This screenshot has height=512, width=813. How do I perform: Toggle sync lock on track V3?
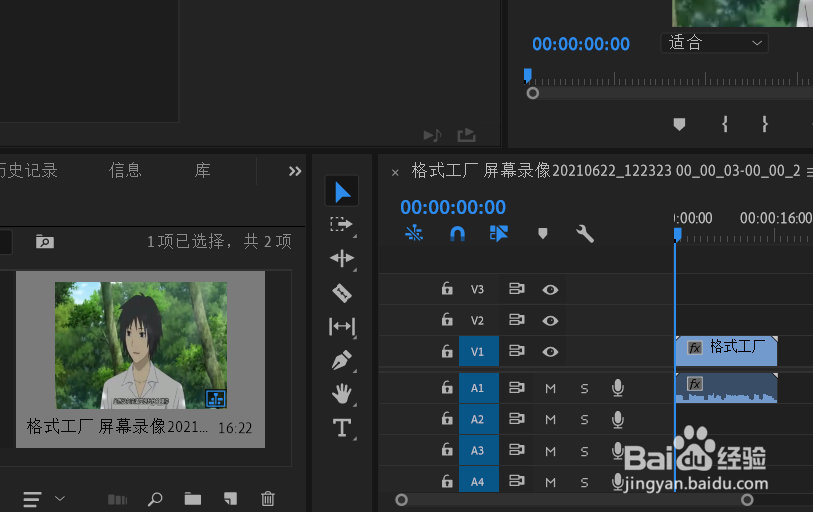click(516, 288)
